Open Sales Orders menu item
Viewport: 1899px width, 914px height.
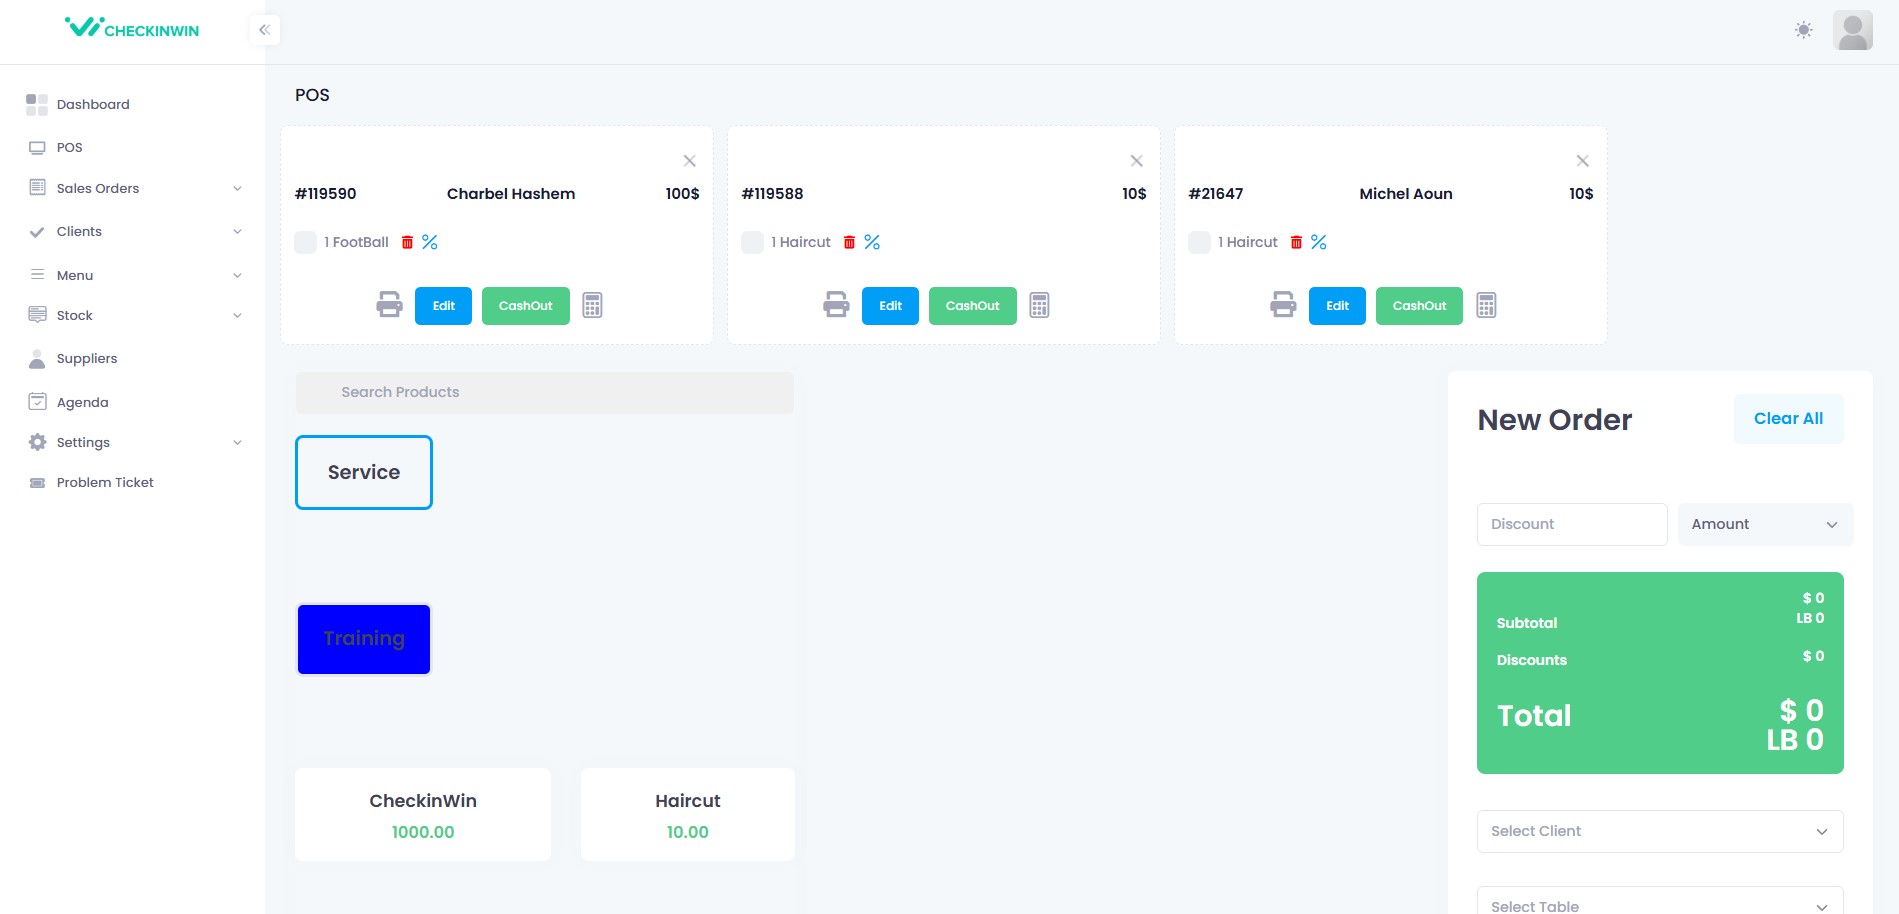(98, 188)
